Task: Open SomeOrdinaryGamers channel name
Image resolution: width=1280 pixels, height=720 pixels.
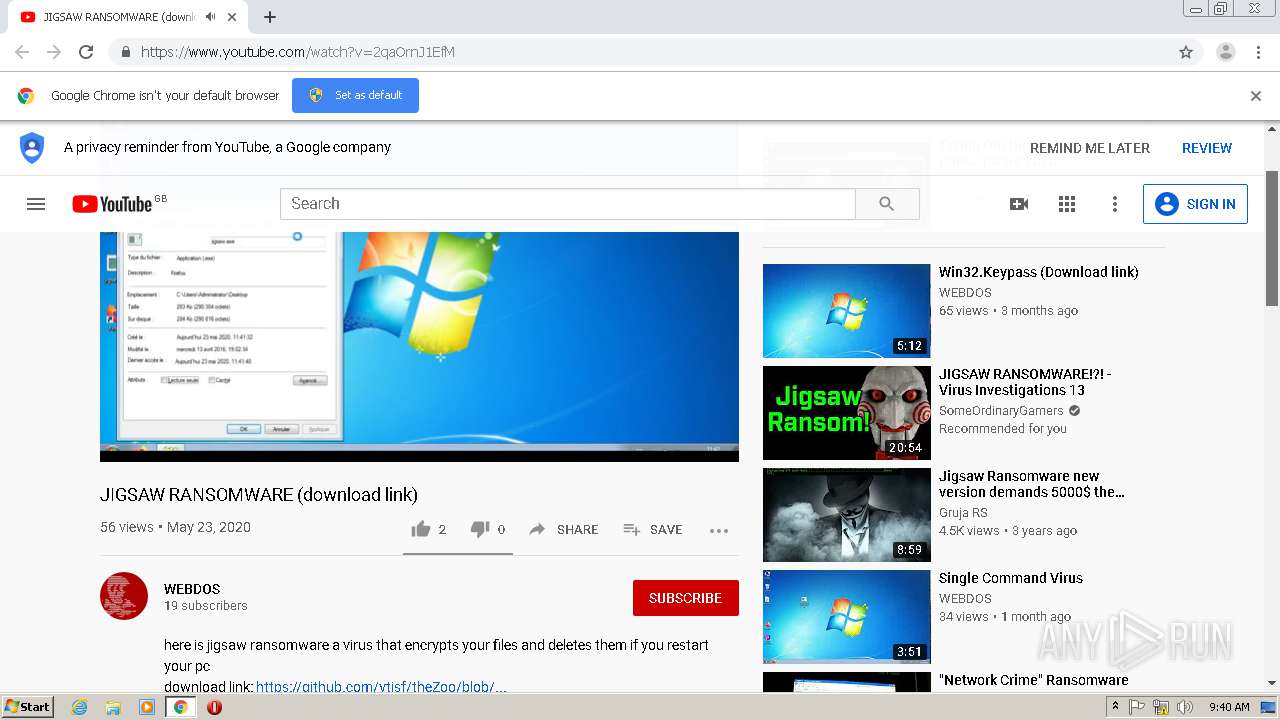Action: 1000,410
